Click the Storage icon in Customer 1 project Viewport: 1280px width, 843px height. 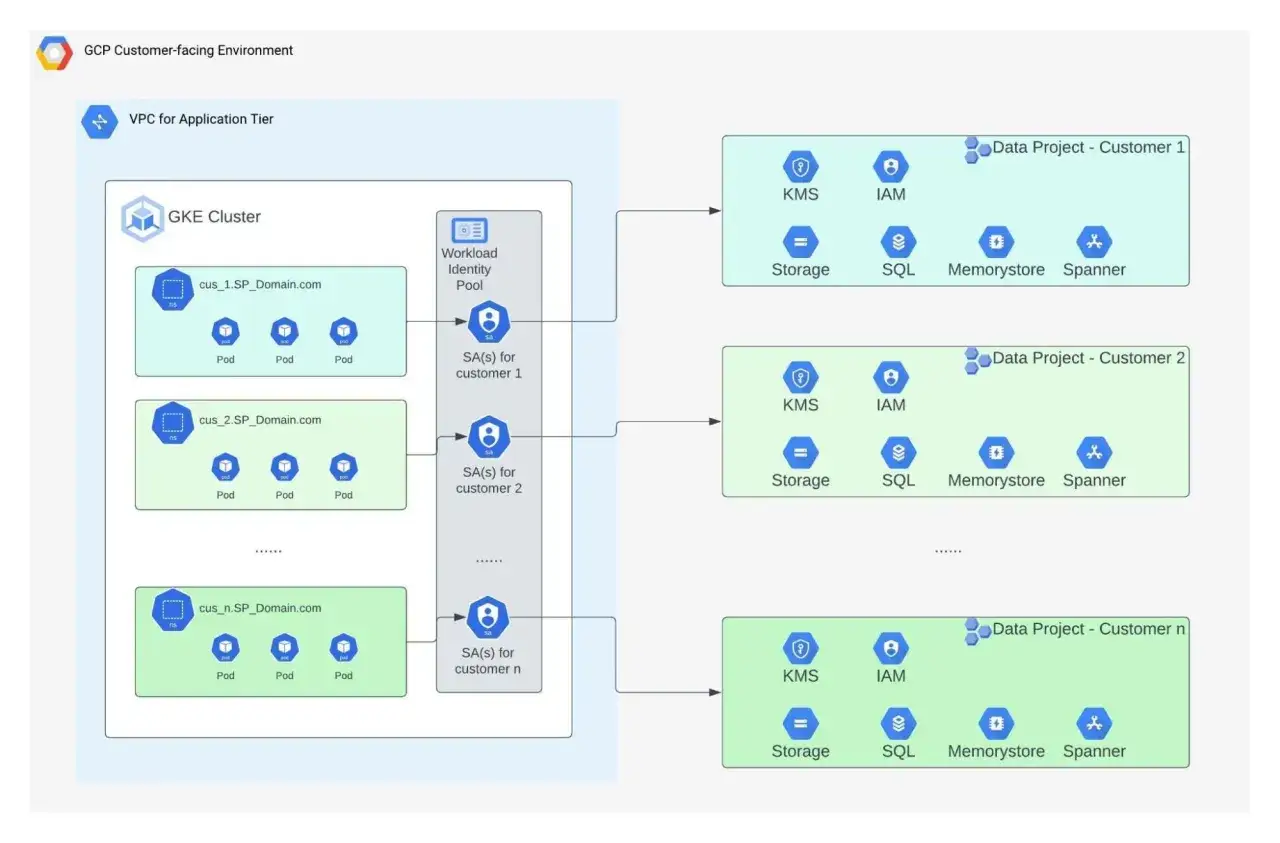800,242
